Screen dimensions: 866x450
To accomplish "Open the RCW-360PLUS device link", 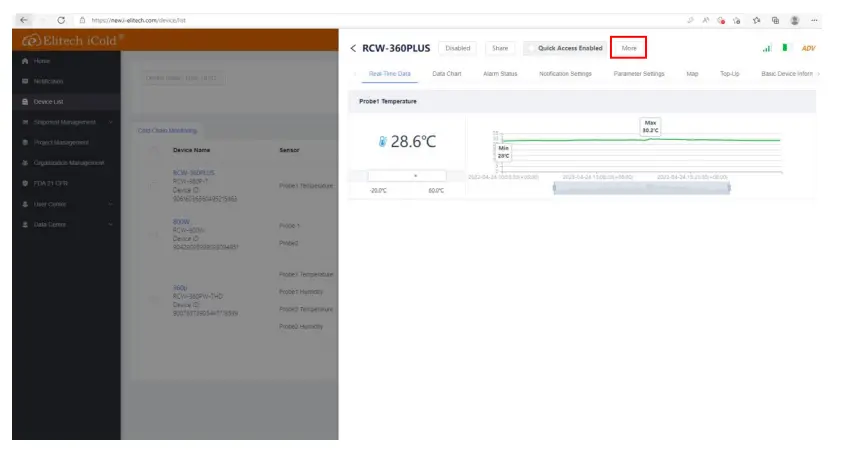I will pyautogui.click(x=194, y=173).
